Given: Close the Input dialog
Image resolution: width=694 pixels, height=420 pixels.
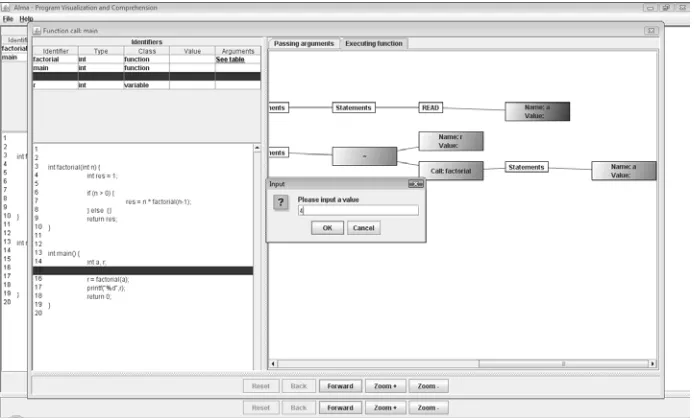Looking at the screenshot, I should coord(416,184).
